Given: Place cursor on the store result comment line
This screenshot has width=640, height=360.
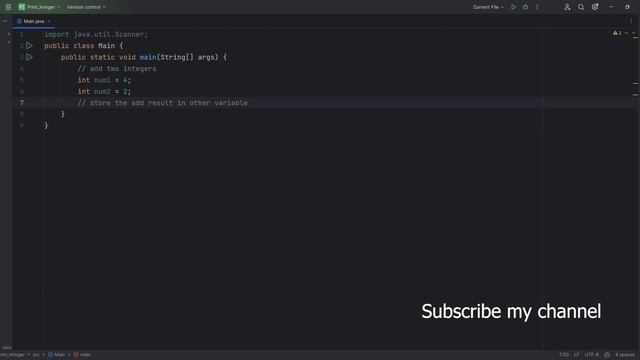Looking at the screenshot, I should click(162, 103).
